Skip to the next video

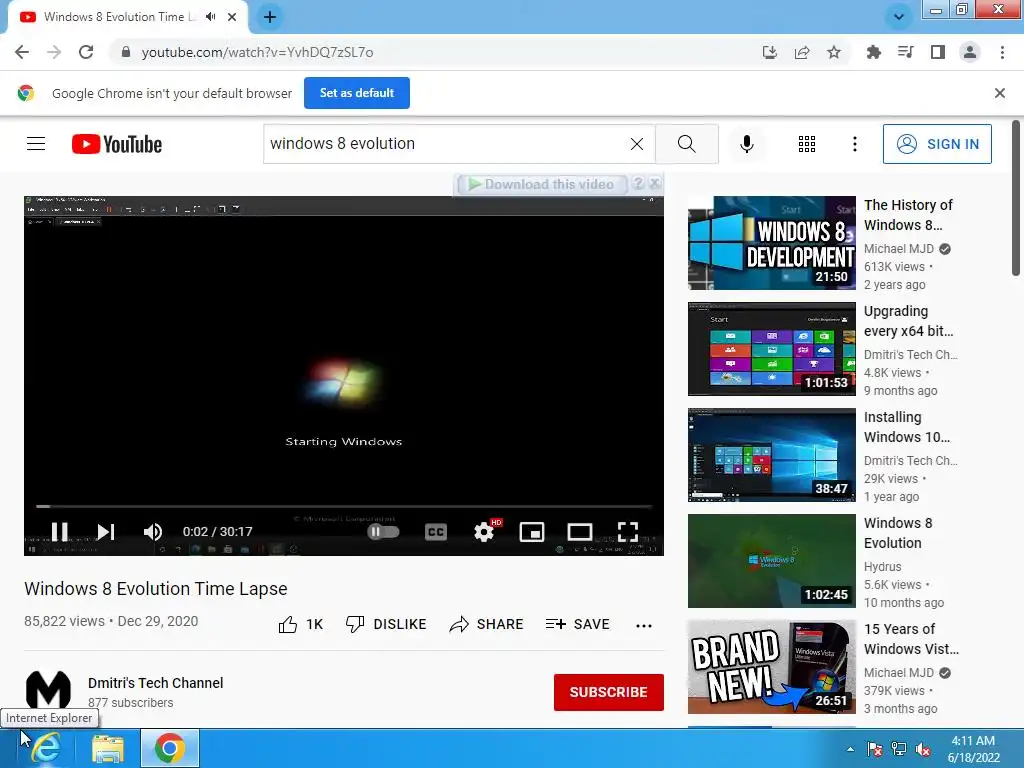[106, 532]
